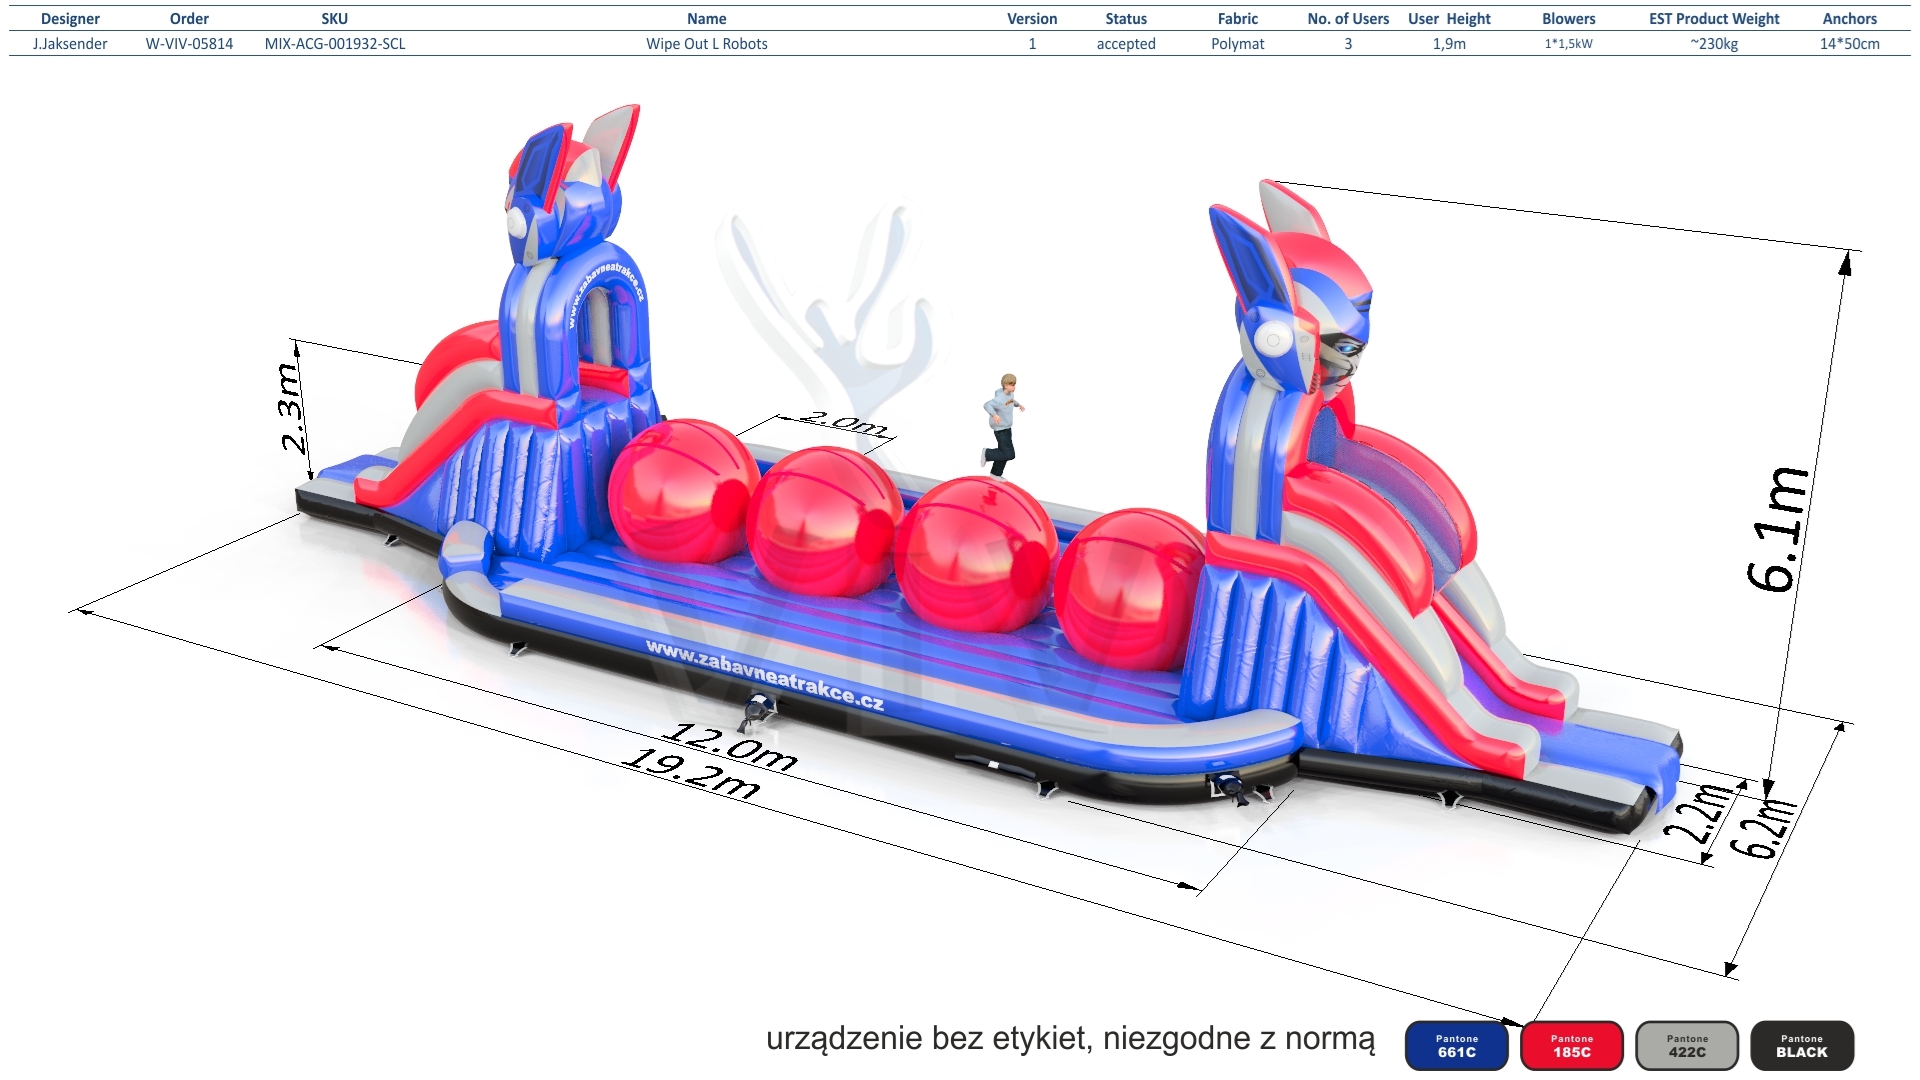Select the Pantone 661C blue swatch
This screenshot has height=1080, width=1920.
1456,1046
